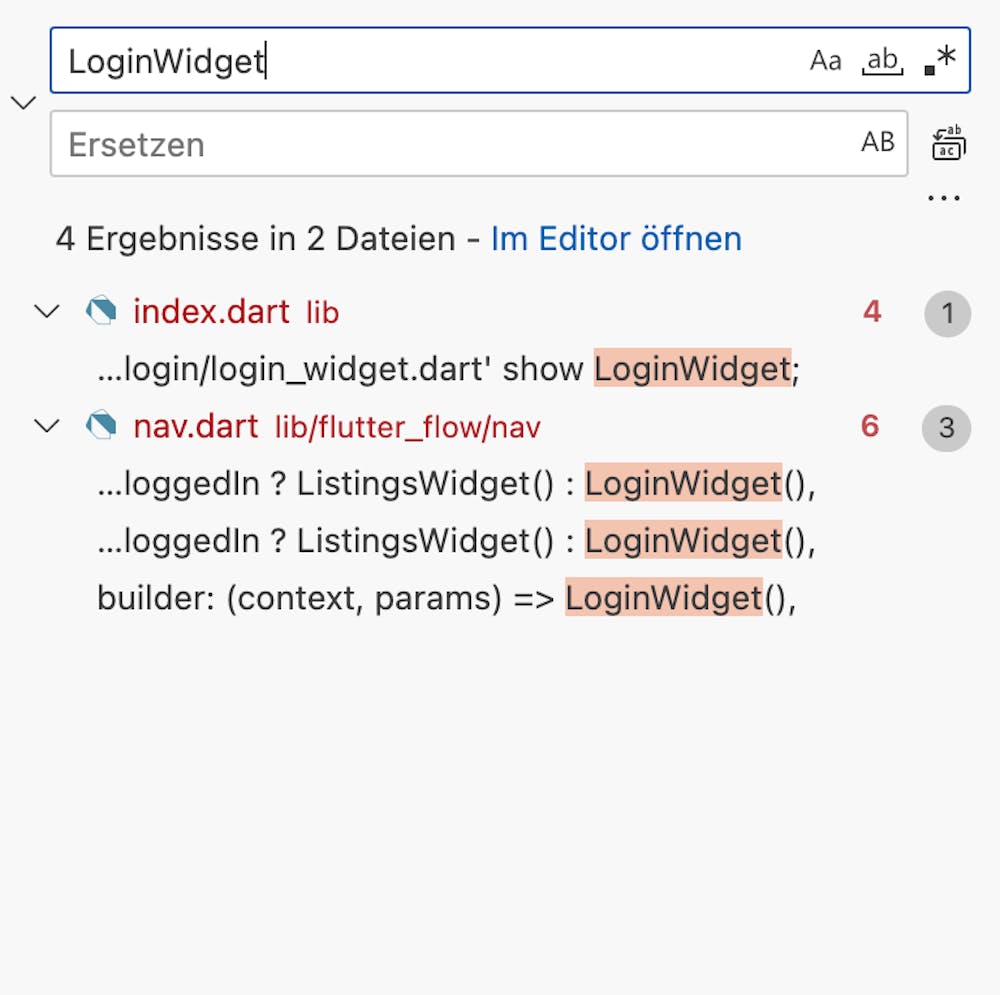Click the Dart file icon beside nav.dart

point(101,427)
